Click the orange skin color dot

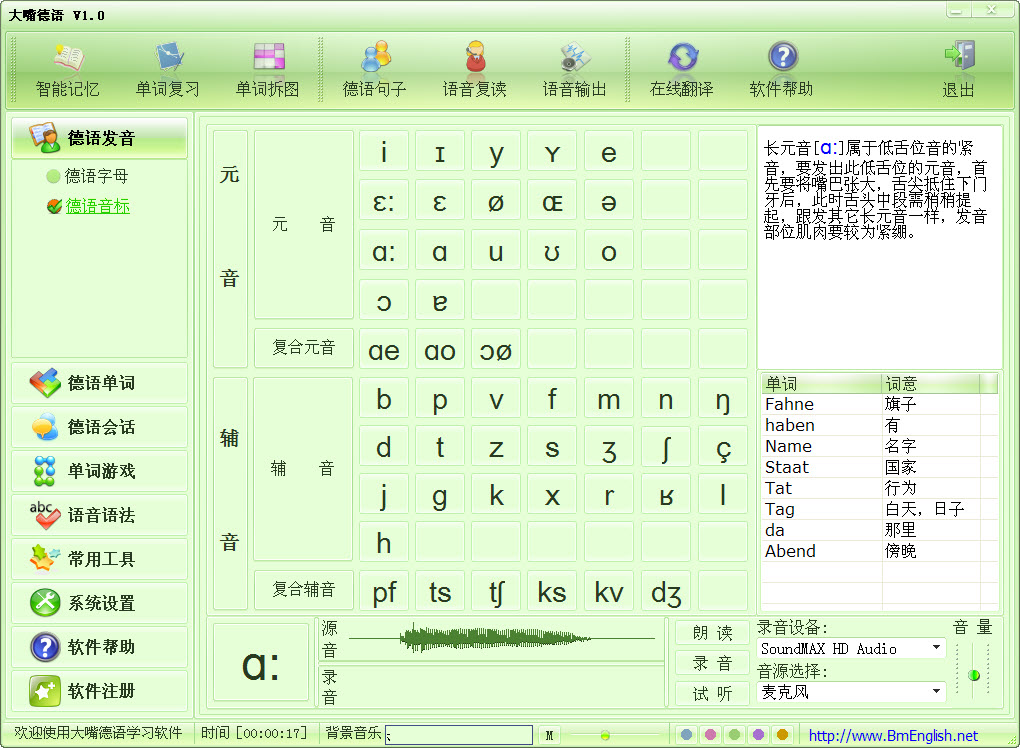[783, 734]
